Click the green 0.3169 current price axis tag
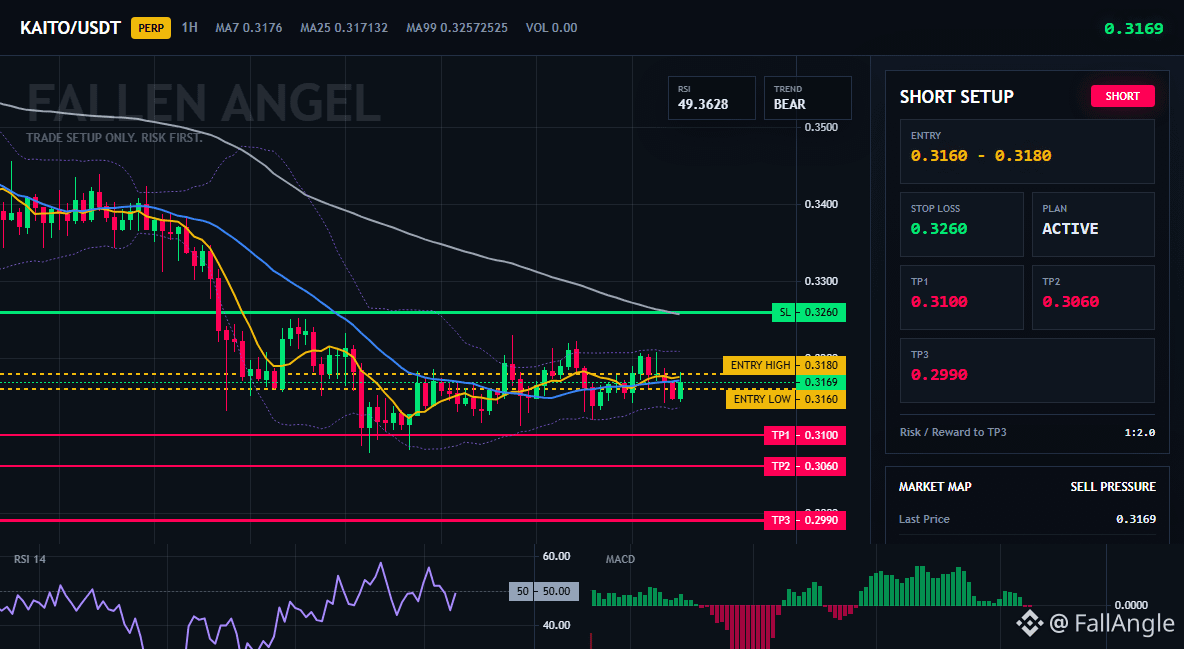 [x=821, y=382]
